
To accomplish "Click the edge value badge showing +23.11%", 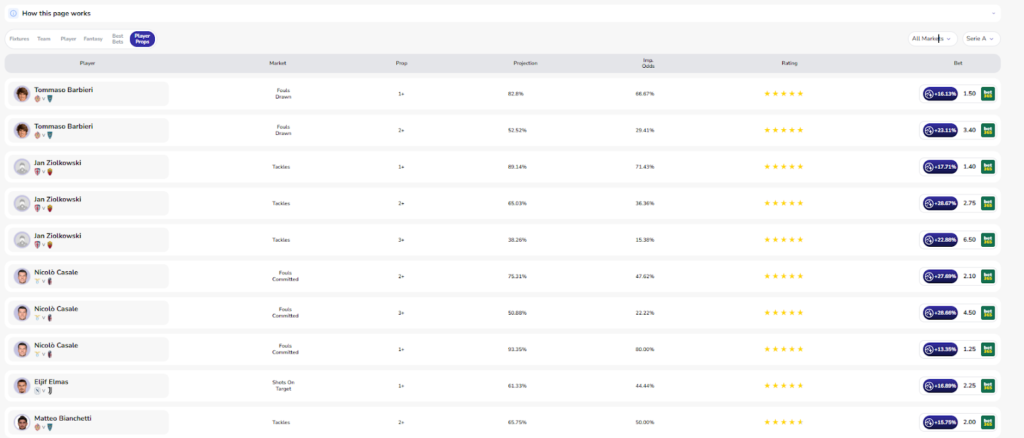I will (940, 130).
